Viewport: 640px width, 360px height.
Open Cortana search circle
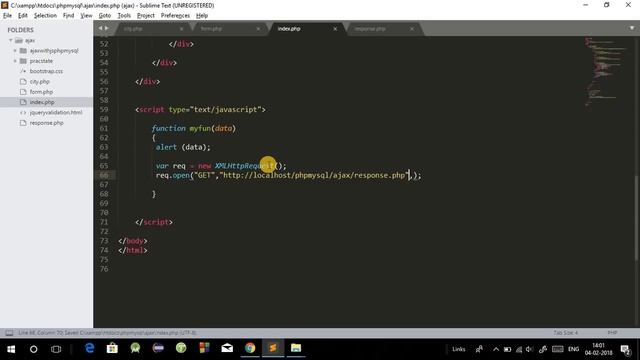33,349
